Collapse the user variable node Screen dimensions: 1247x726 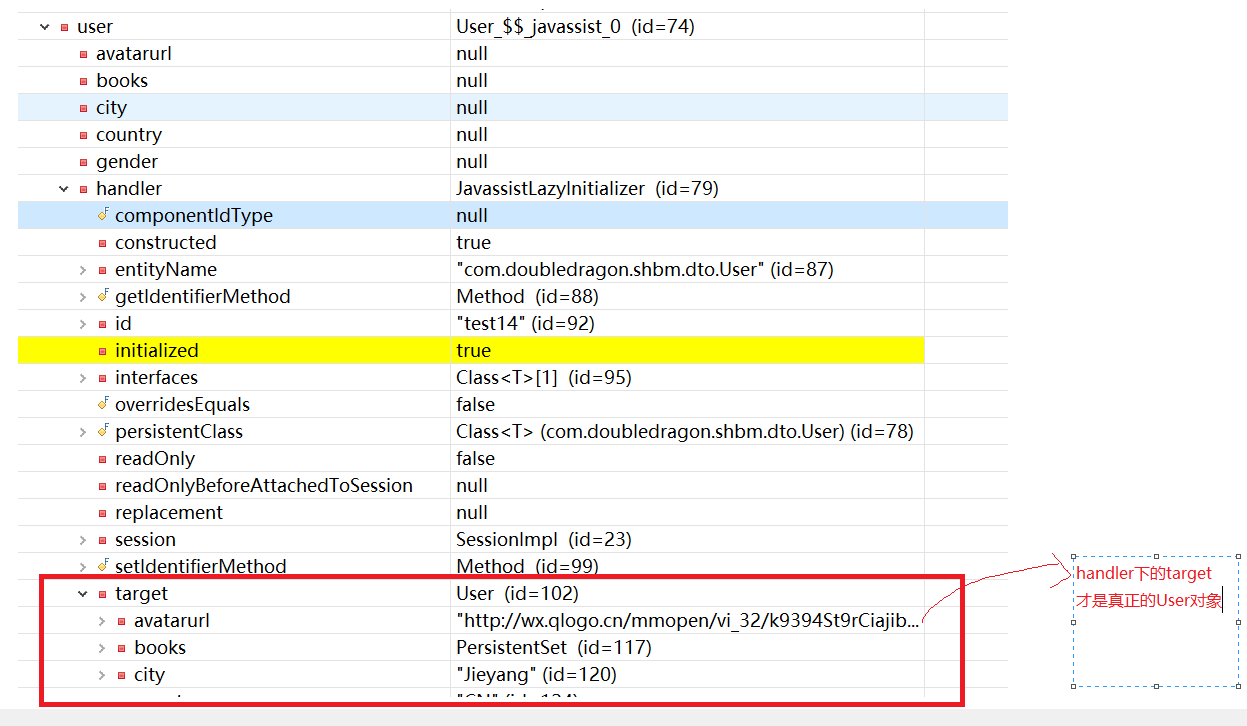tap(44, 27)
